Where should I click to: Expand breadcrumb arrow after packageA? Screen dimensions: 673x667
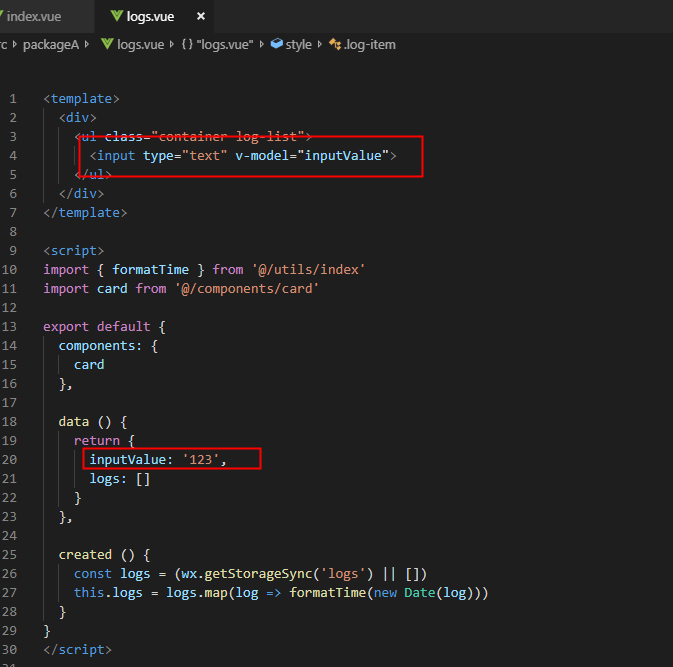(x=87, y=44)
